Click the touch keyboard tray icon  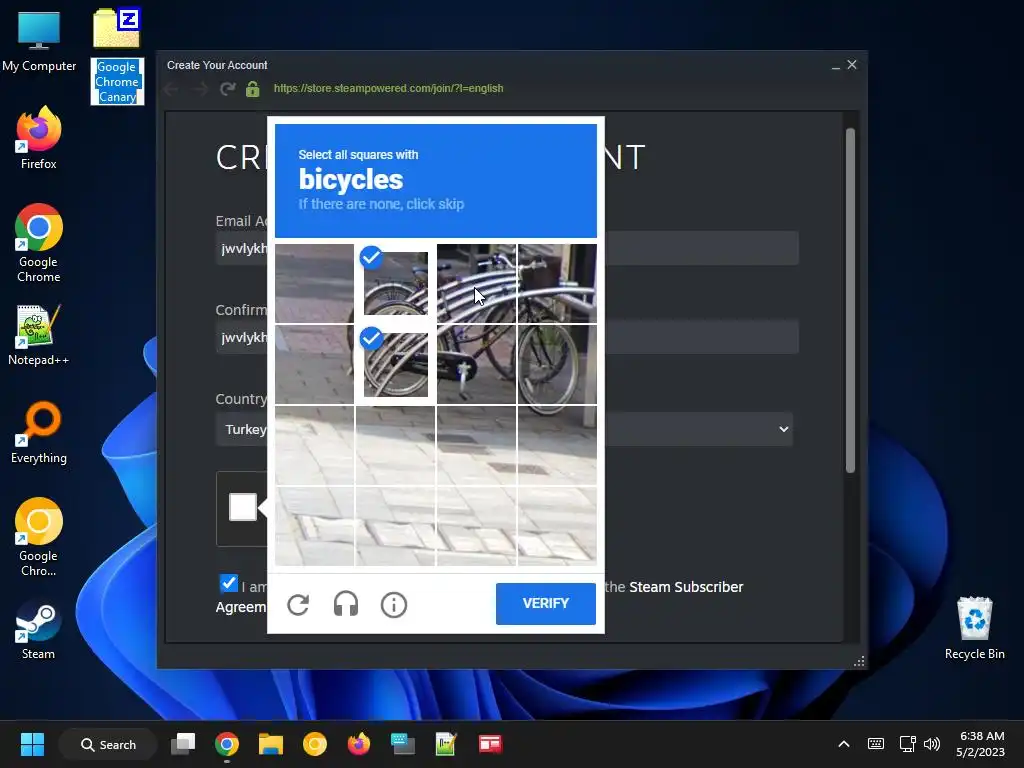pos(876,744)
